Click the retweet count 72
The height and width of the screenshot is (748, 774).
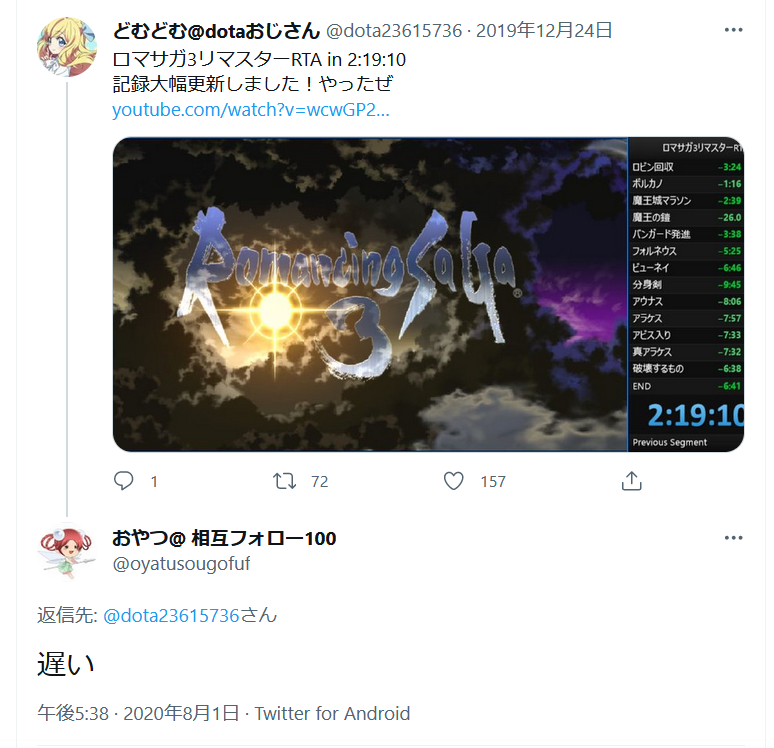pos(319,481)
